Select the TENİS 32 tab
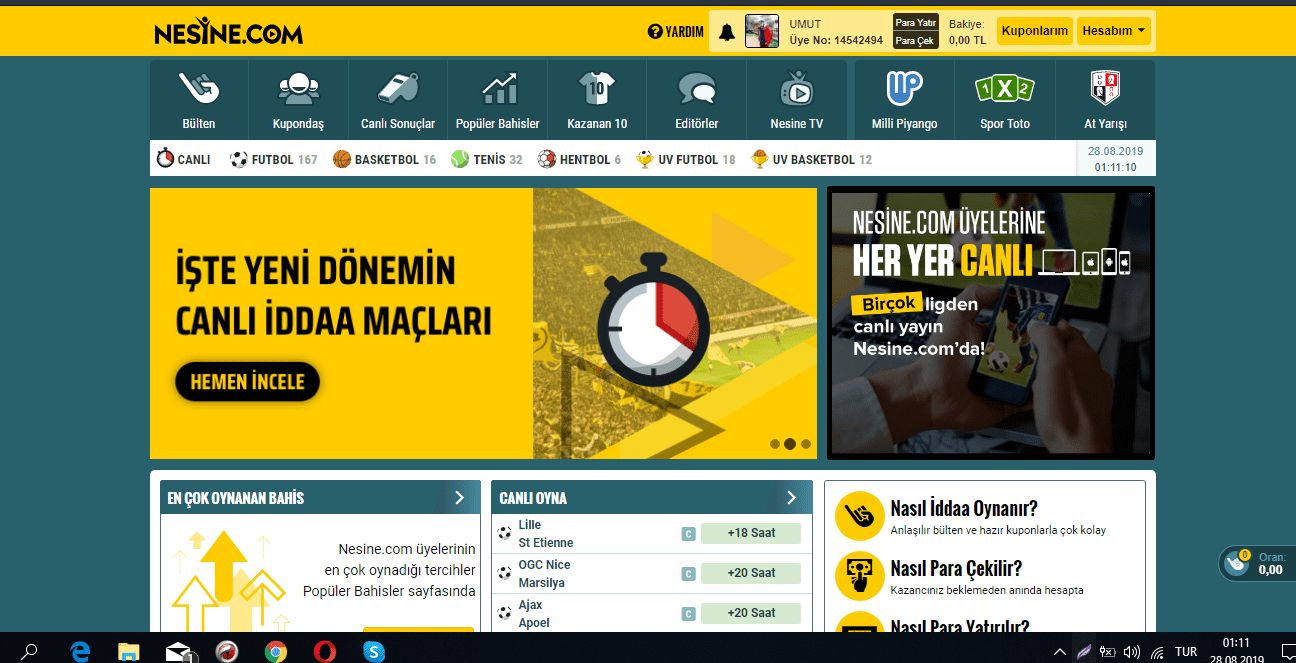 point(487,159)
